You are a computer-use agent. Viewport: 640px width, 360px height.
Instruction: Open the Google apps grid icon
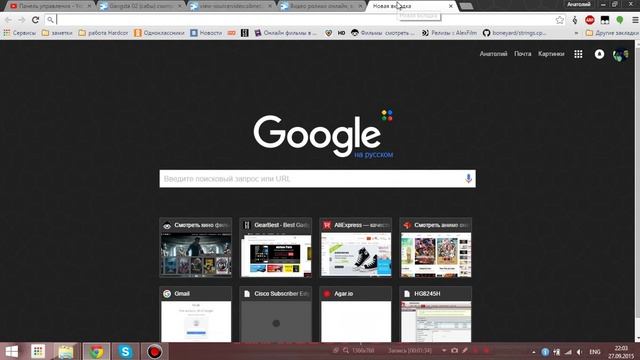[578, 54]
